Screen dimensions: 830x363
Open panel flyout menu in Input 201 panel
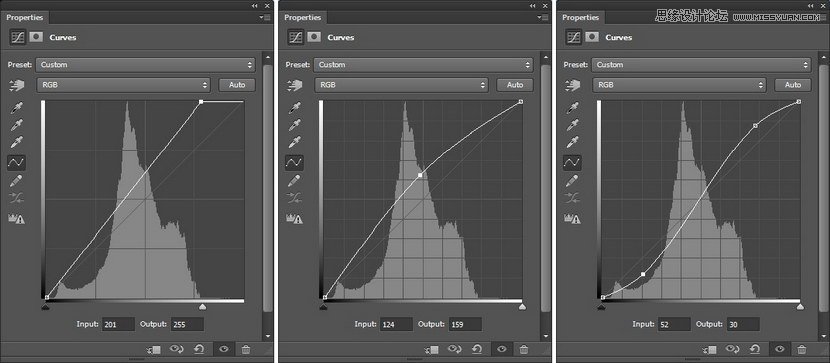coord(265,17)
